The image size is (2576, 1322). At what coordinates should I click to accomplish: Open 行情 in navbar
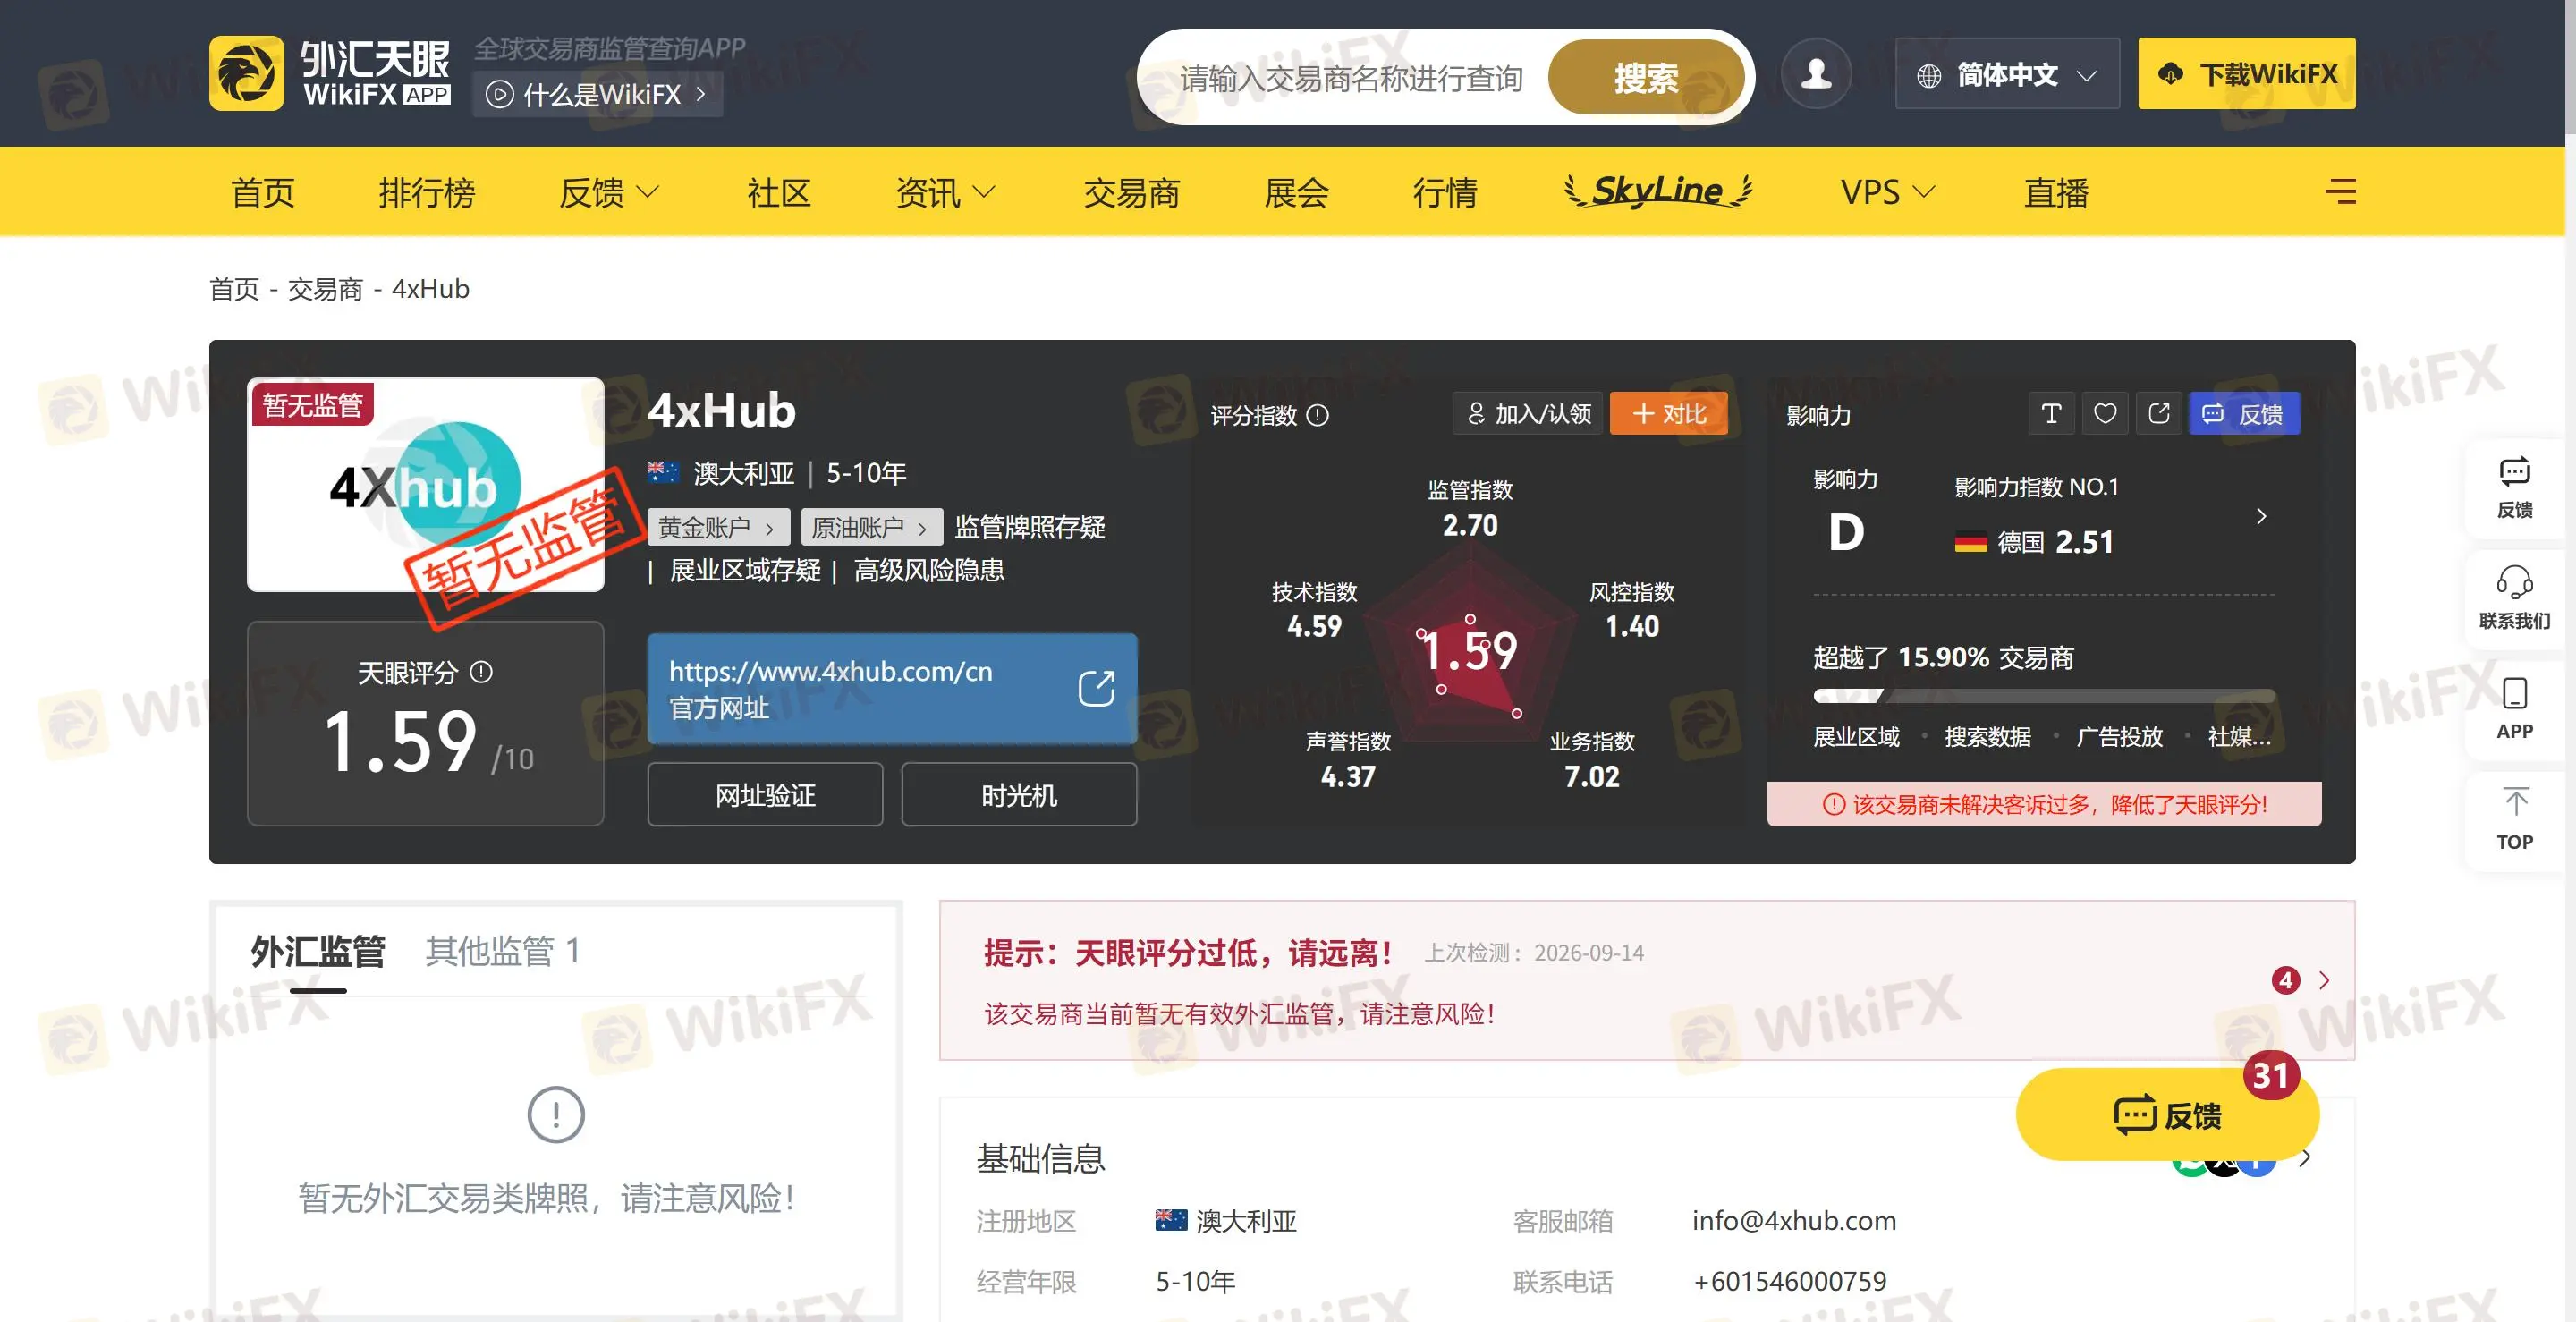1445,192
